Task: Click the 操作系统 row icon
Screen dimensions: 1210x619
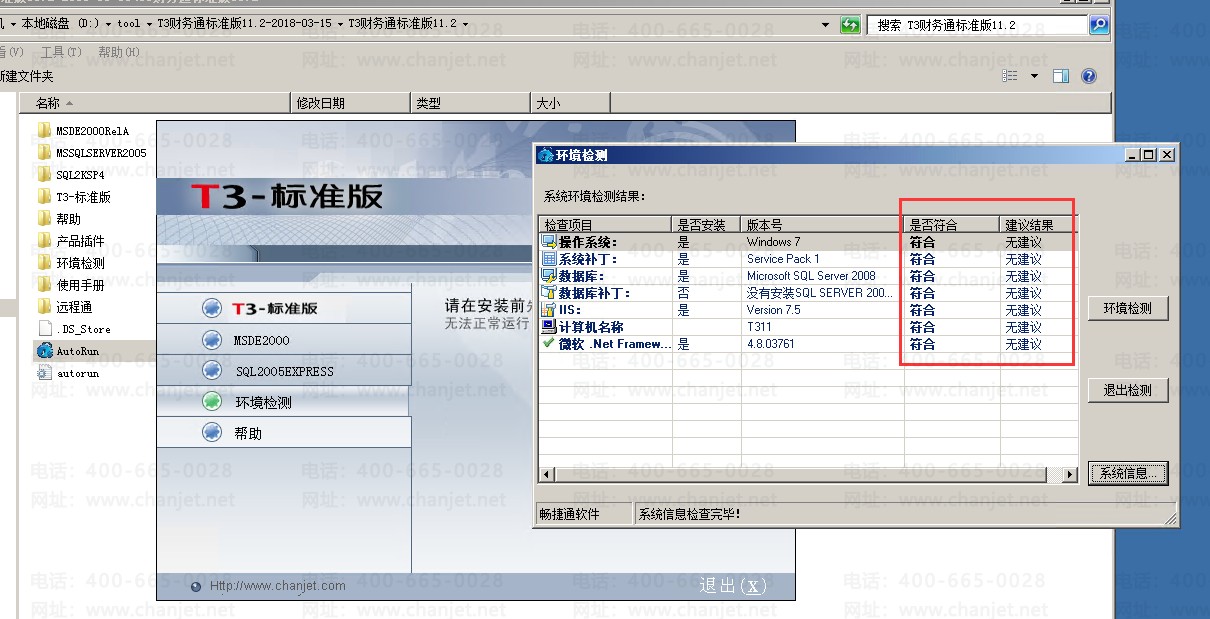Action: coord(548,242)
